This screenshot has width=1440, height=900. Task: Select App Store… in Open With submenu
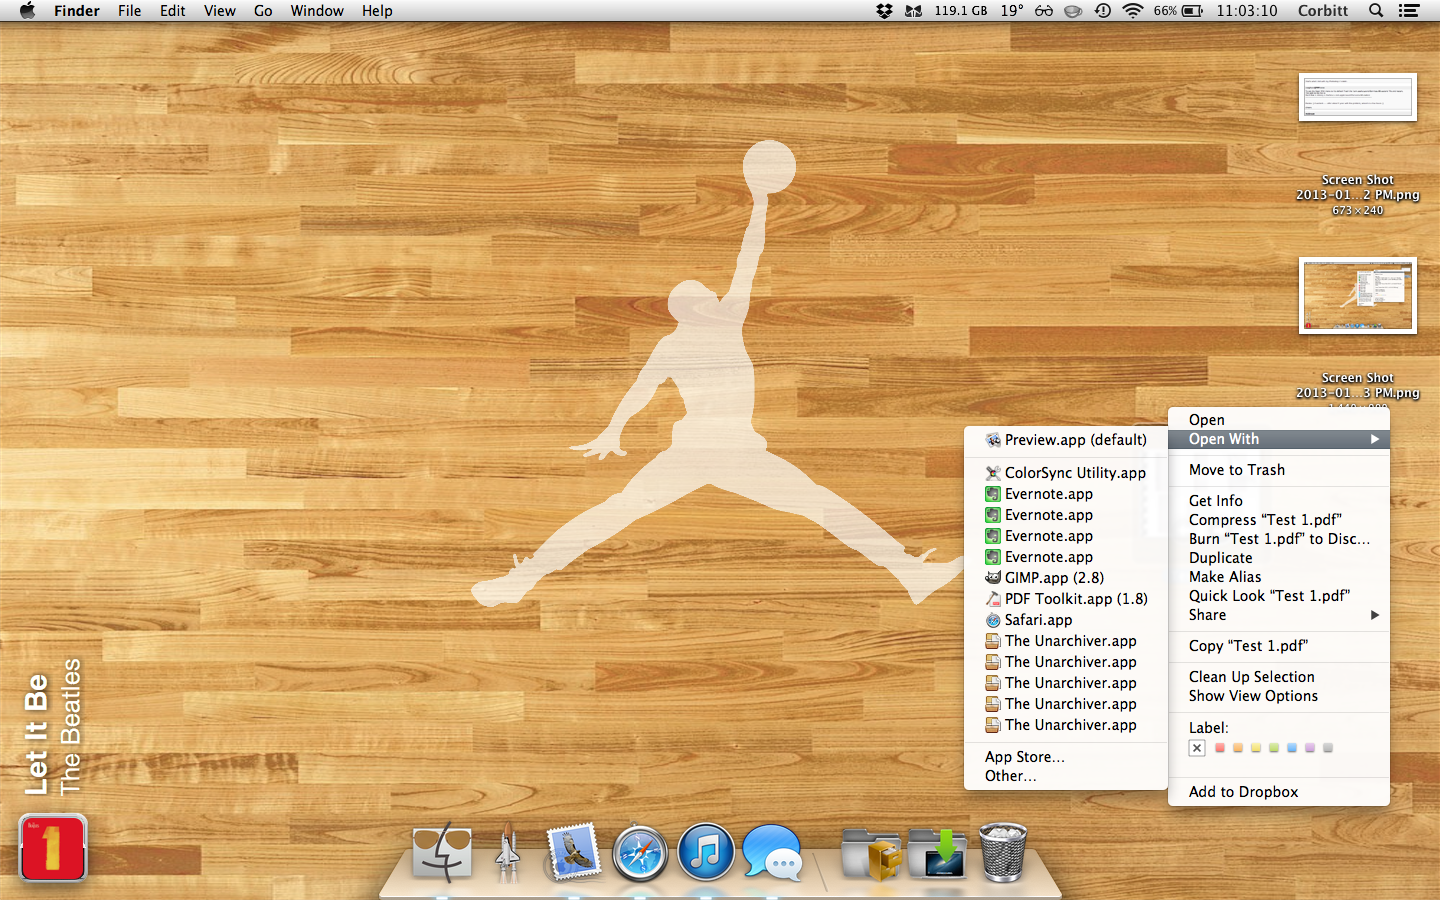(1066, 757)
